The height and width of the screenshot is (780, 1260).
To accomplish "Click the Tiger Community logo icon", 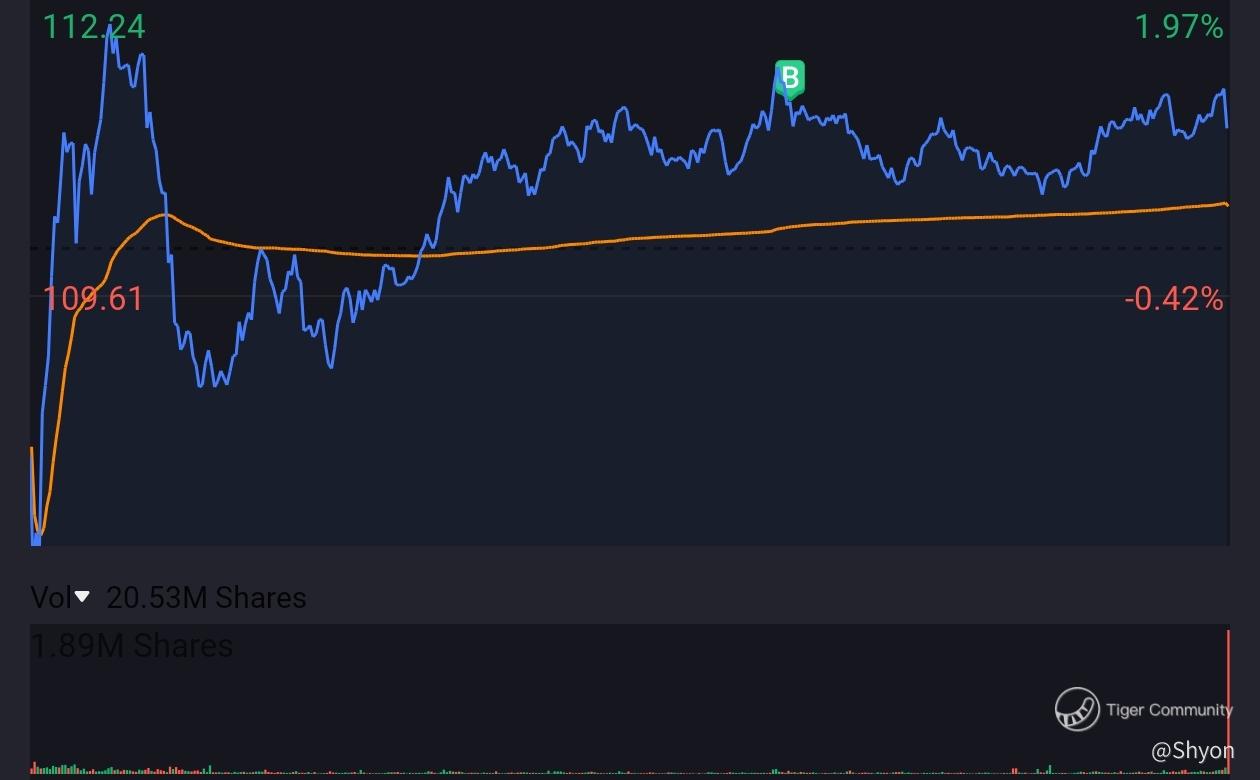I will tap(1077, 709).
